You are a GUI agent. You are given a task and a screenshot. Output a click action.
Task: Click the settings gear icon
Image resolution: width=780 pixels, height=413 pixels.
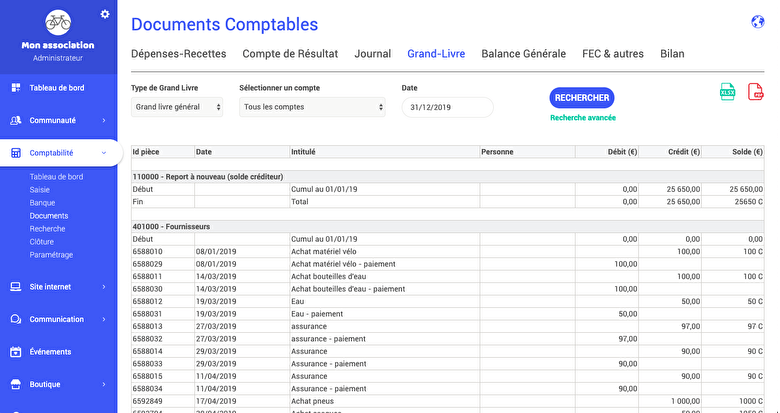(x=104, y=14)
